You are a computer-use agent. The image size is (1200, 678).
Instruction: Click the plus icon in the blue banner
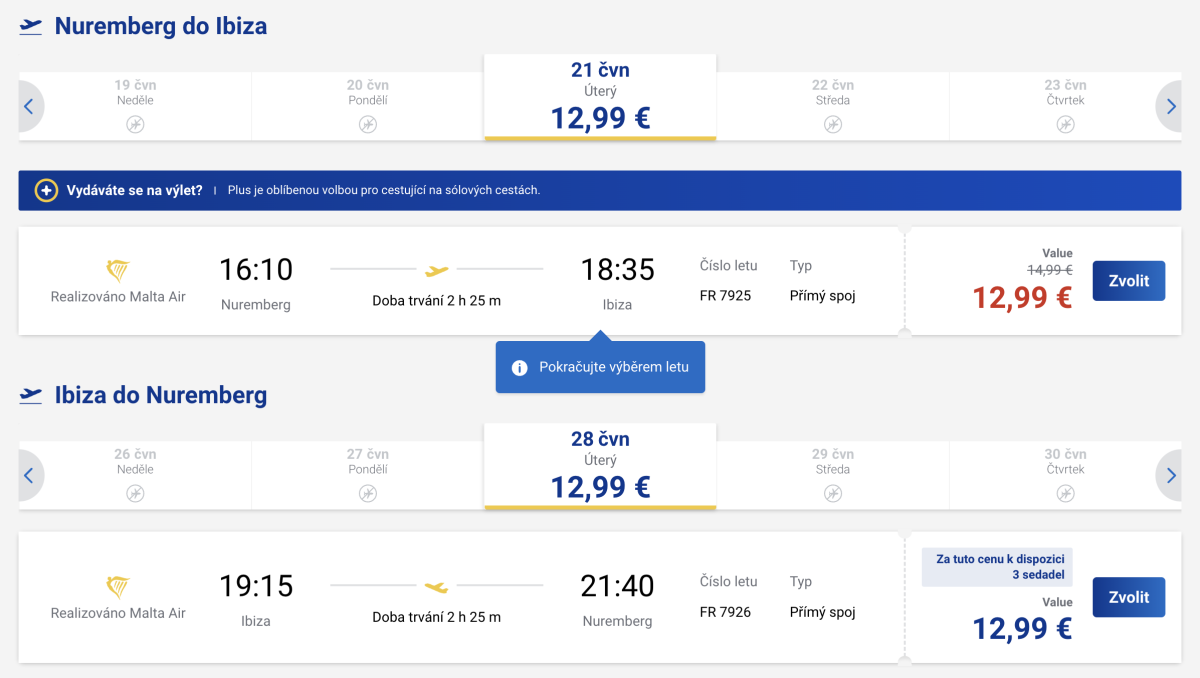tap(46, 190)
